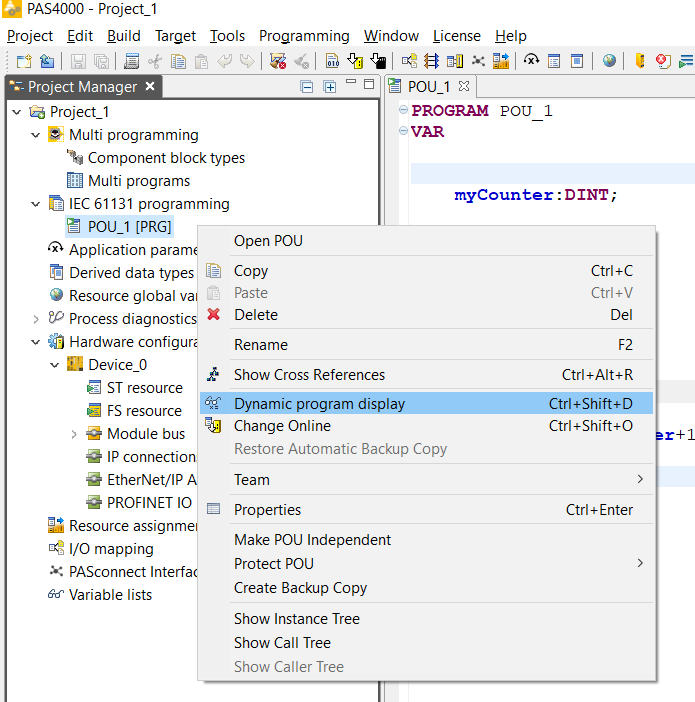Open the License menu
Screen dimensions: 695x702
pyautogui.click(x=457, y=36)
